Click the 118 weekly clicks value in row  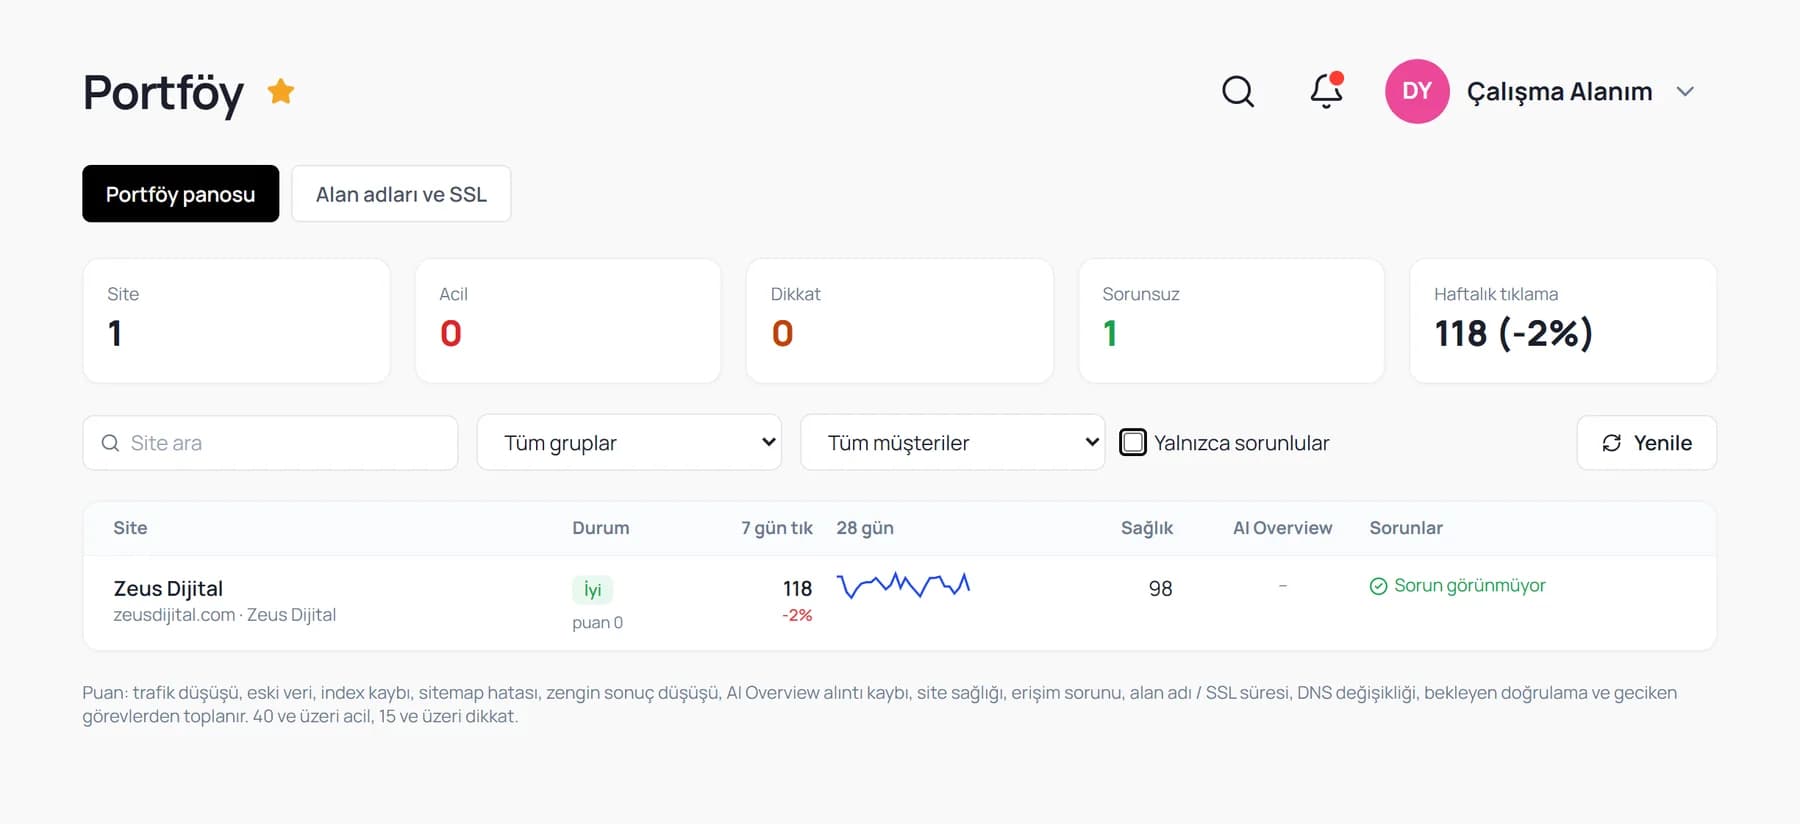coord(797,589)
